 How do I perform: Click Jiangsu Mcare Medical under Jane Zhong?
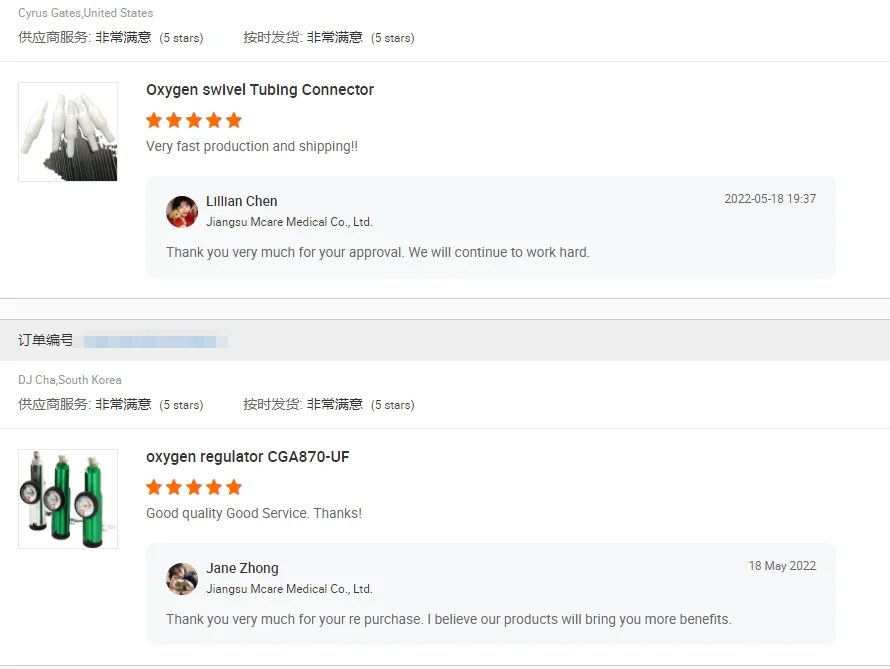(x=289, y=589)
